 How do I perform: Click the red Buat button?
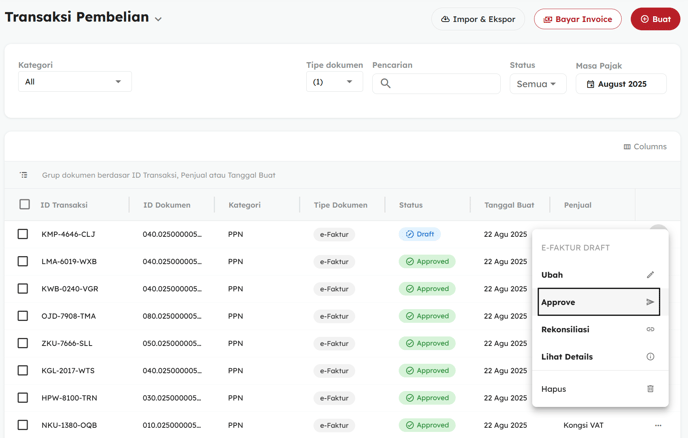[655, 19]
